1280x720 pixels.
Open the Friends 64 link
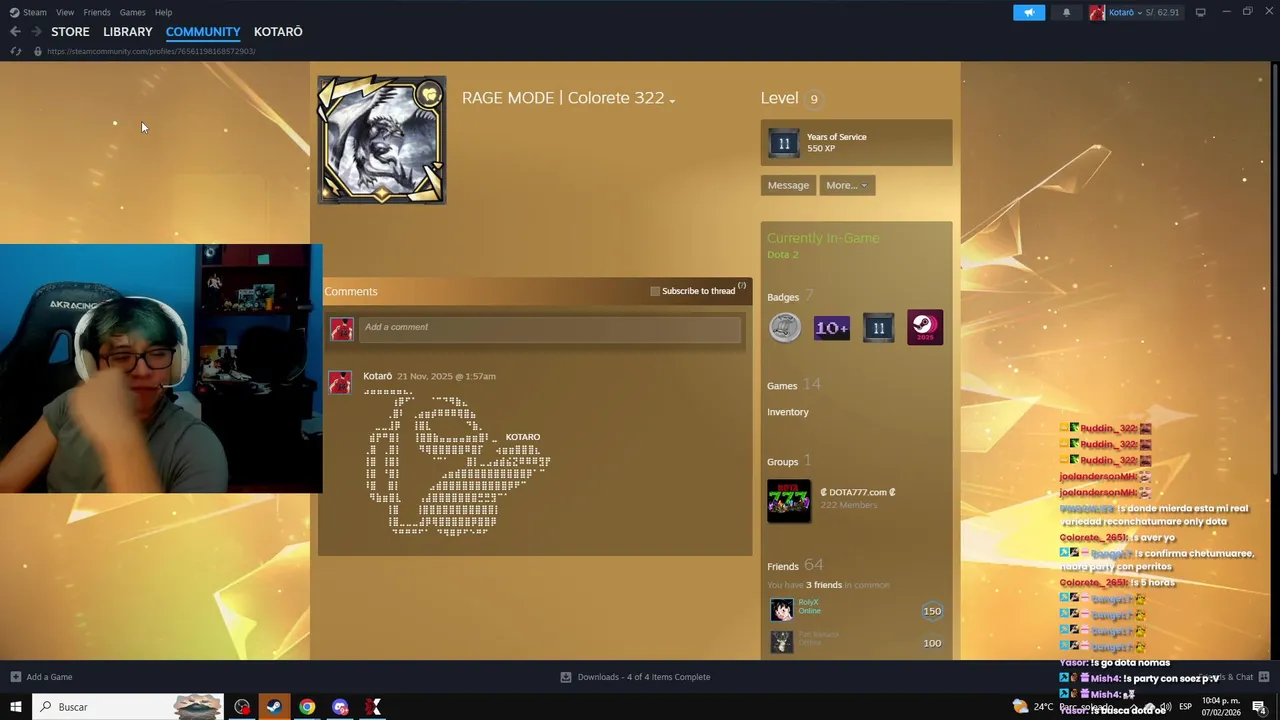(x=795, y=566)
